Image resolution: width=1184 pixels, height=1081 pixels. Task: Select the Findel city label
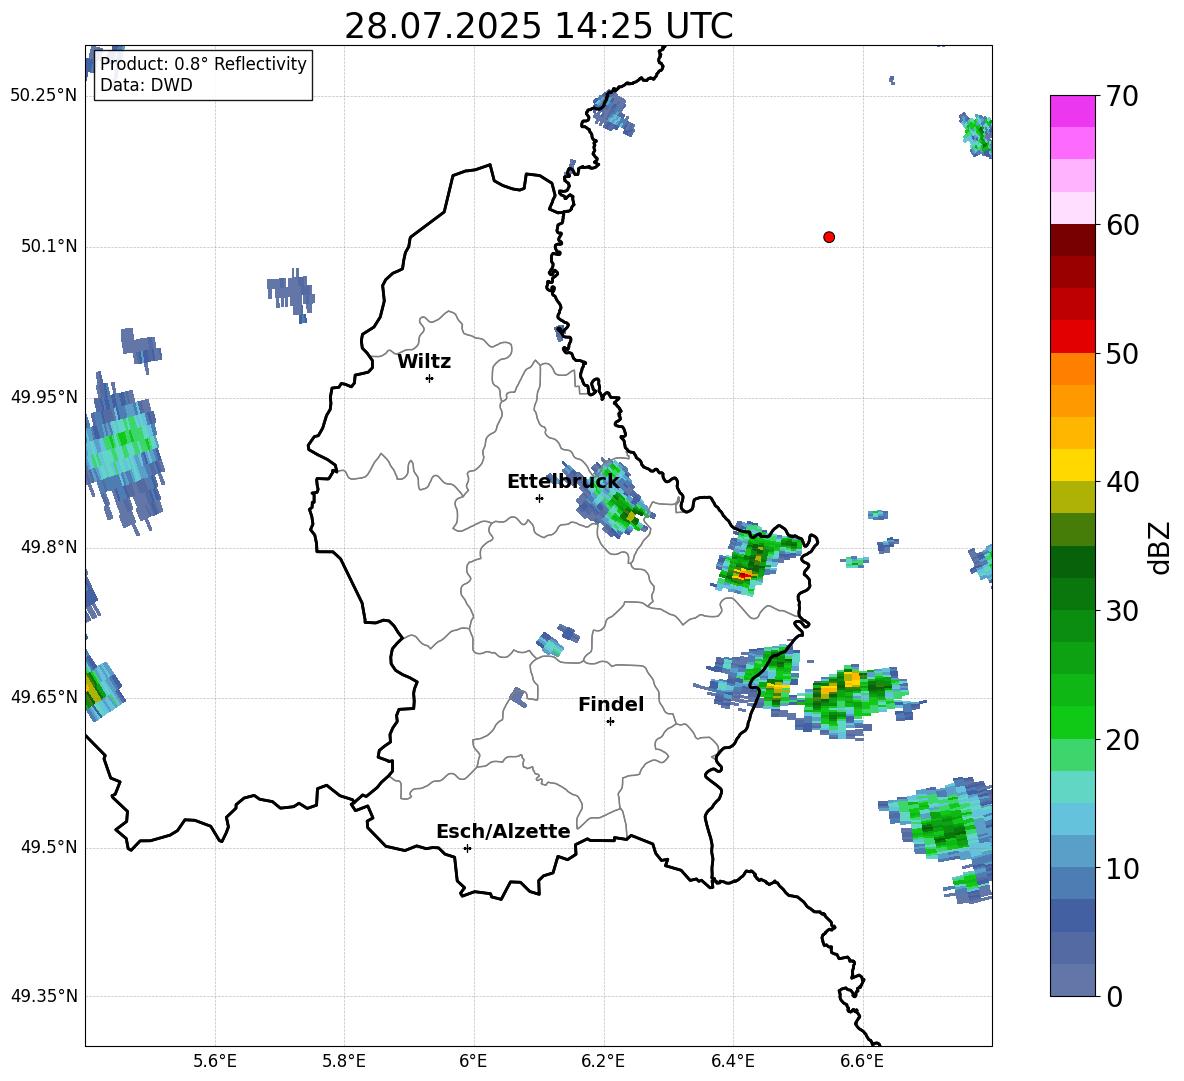coord(611,704)
